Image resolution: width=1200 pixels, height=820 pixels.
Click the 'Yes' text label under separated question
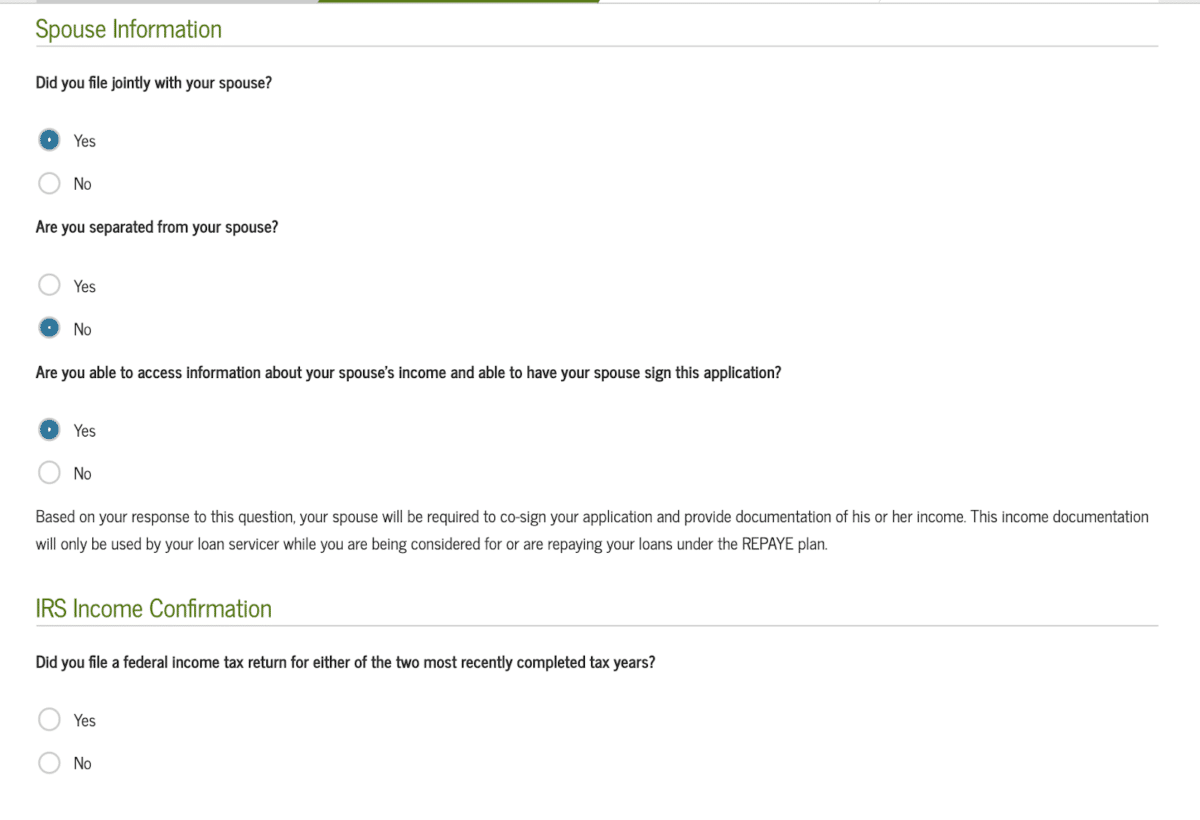point(85,286)
